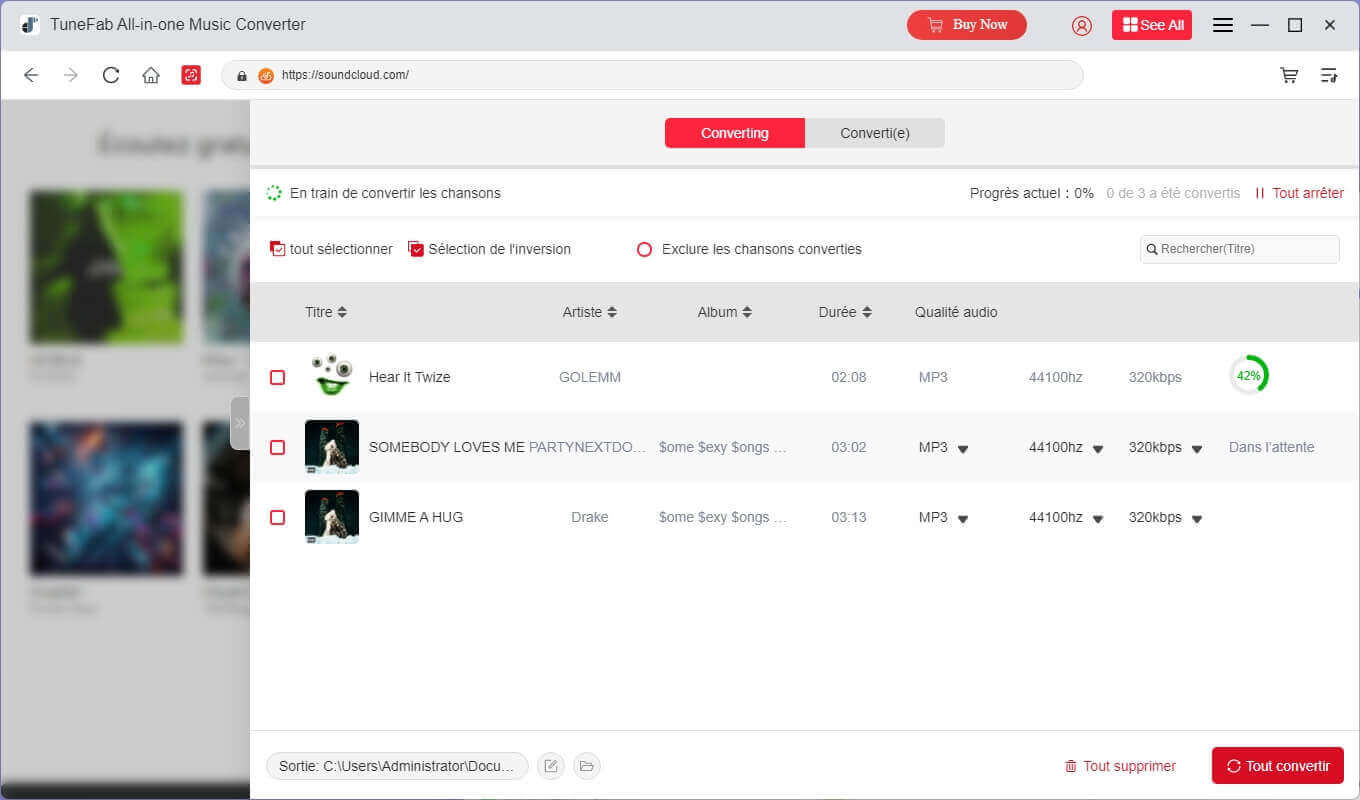Sort by Titre column arrows
This screenshot has width=1360, height=800.
[342, 312]
